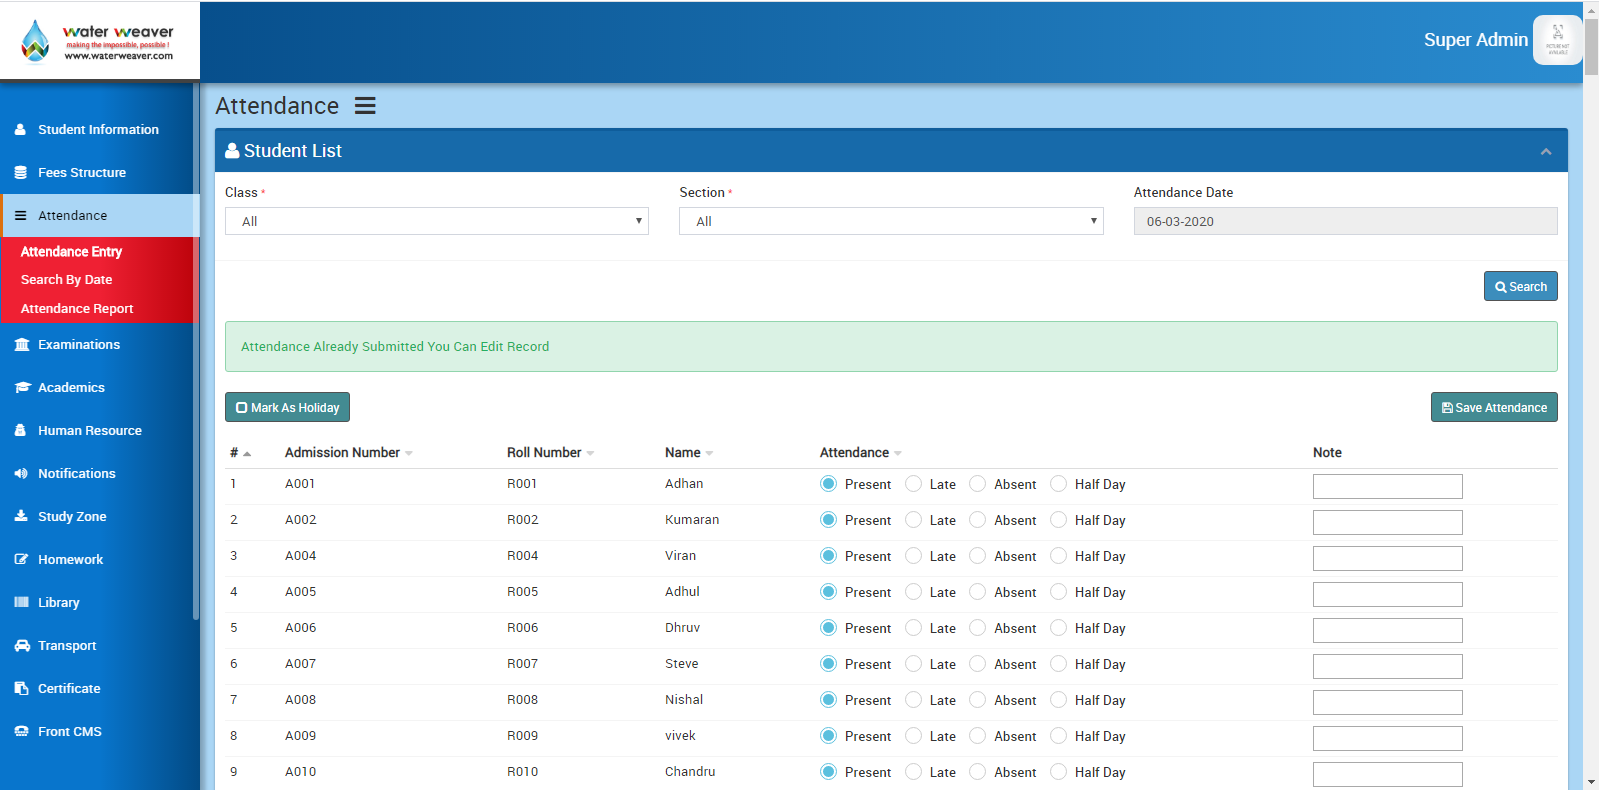Screen dimensions: 1599x790
Task: Open the Section dropdown
Action: coord(890,221)
